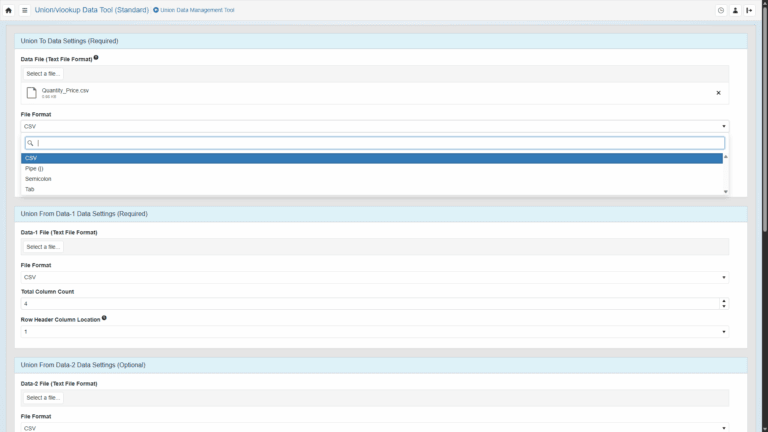Click the Data File help icon
The width and height of the screenshot is (768, 432).
click(x=96, y=58)
